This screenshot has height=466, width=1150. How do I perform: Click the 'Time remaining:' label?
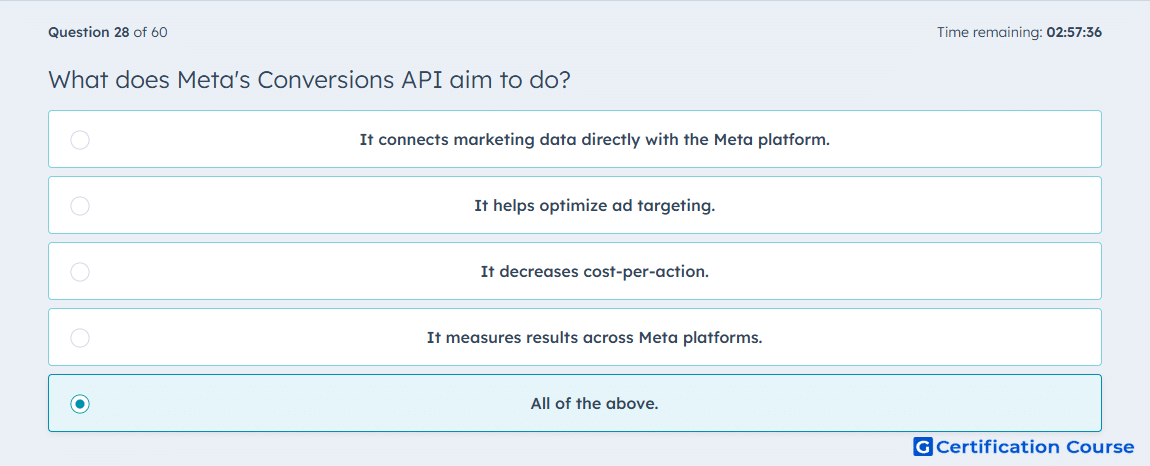click(x=989, y=32)
